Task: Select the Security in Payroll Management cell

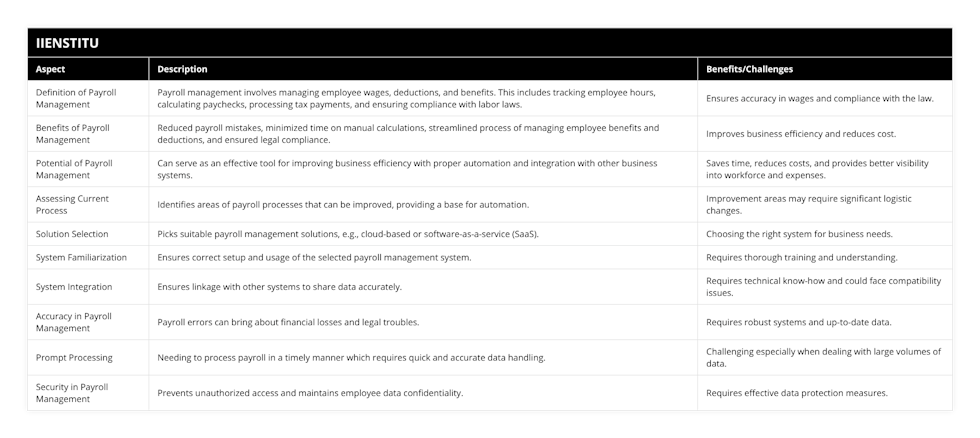Action: point(88,393)
